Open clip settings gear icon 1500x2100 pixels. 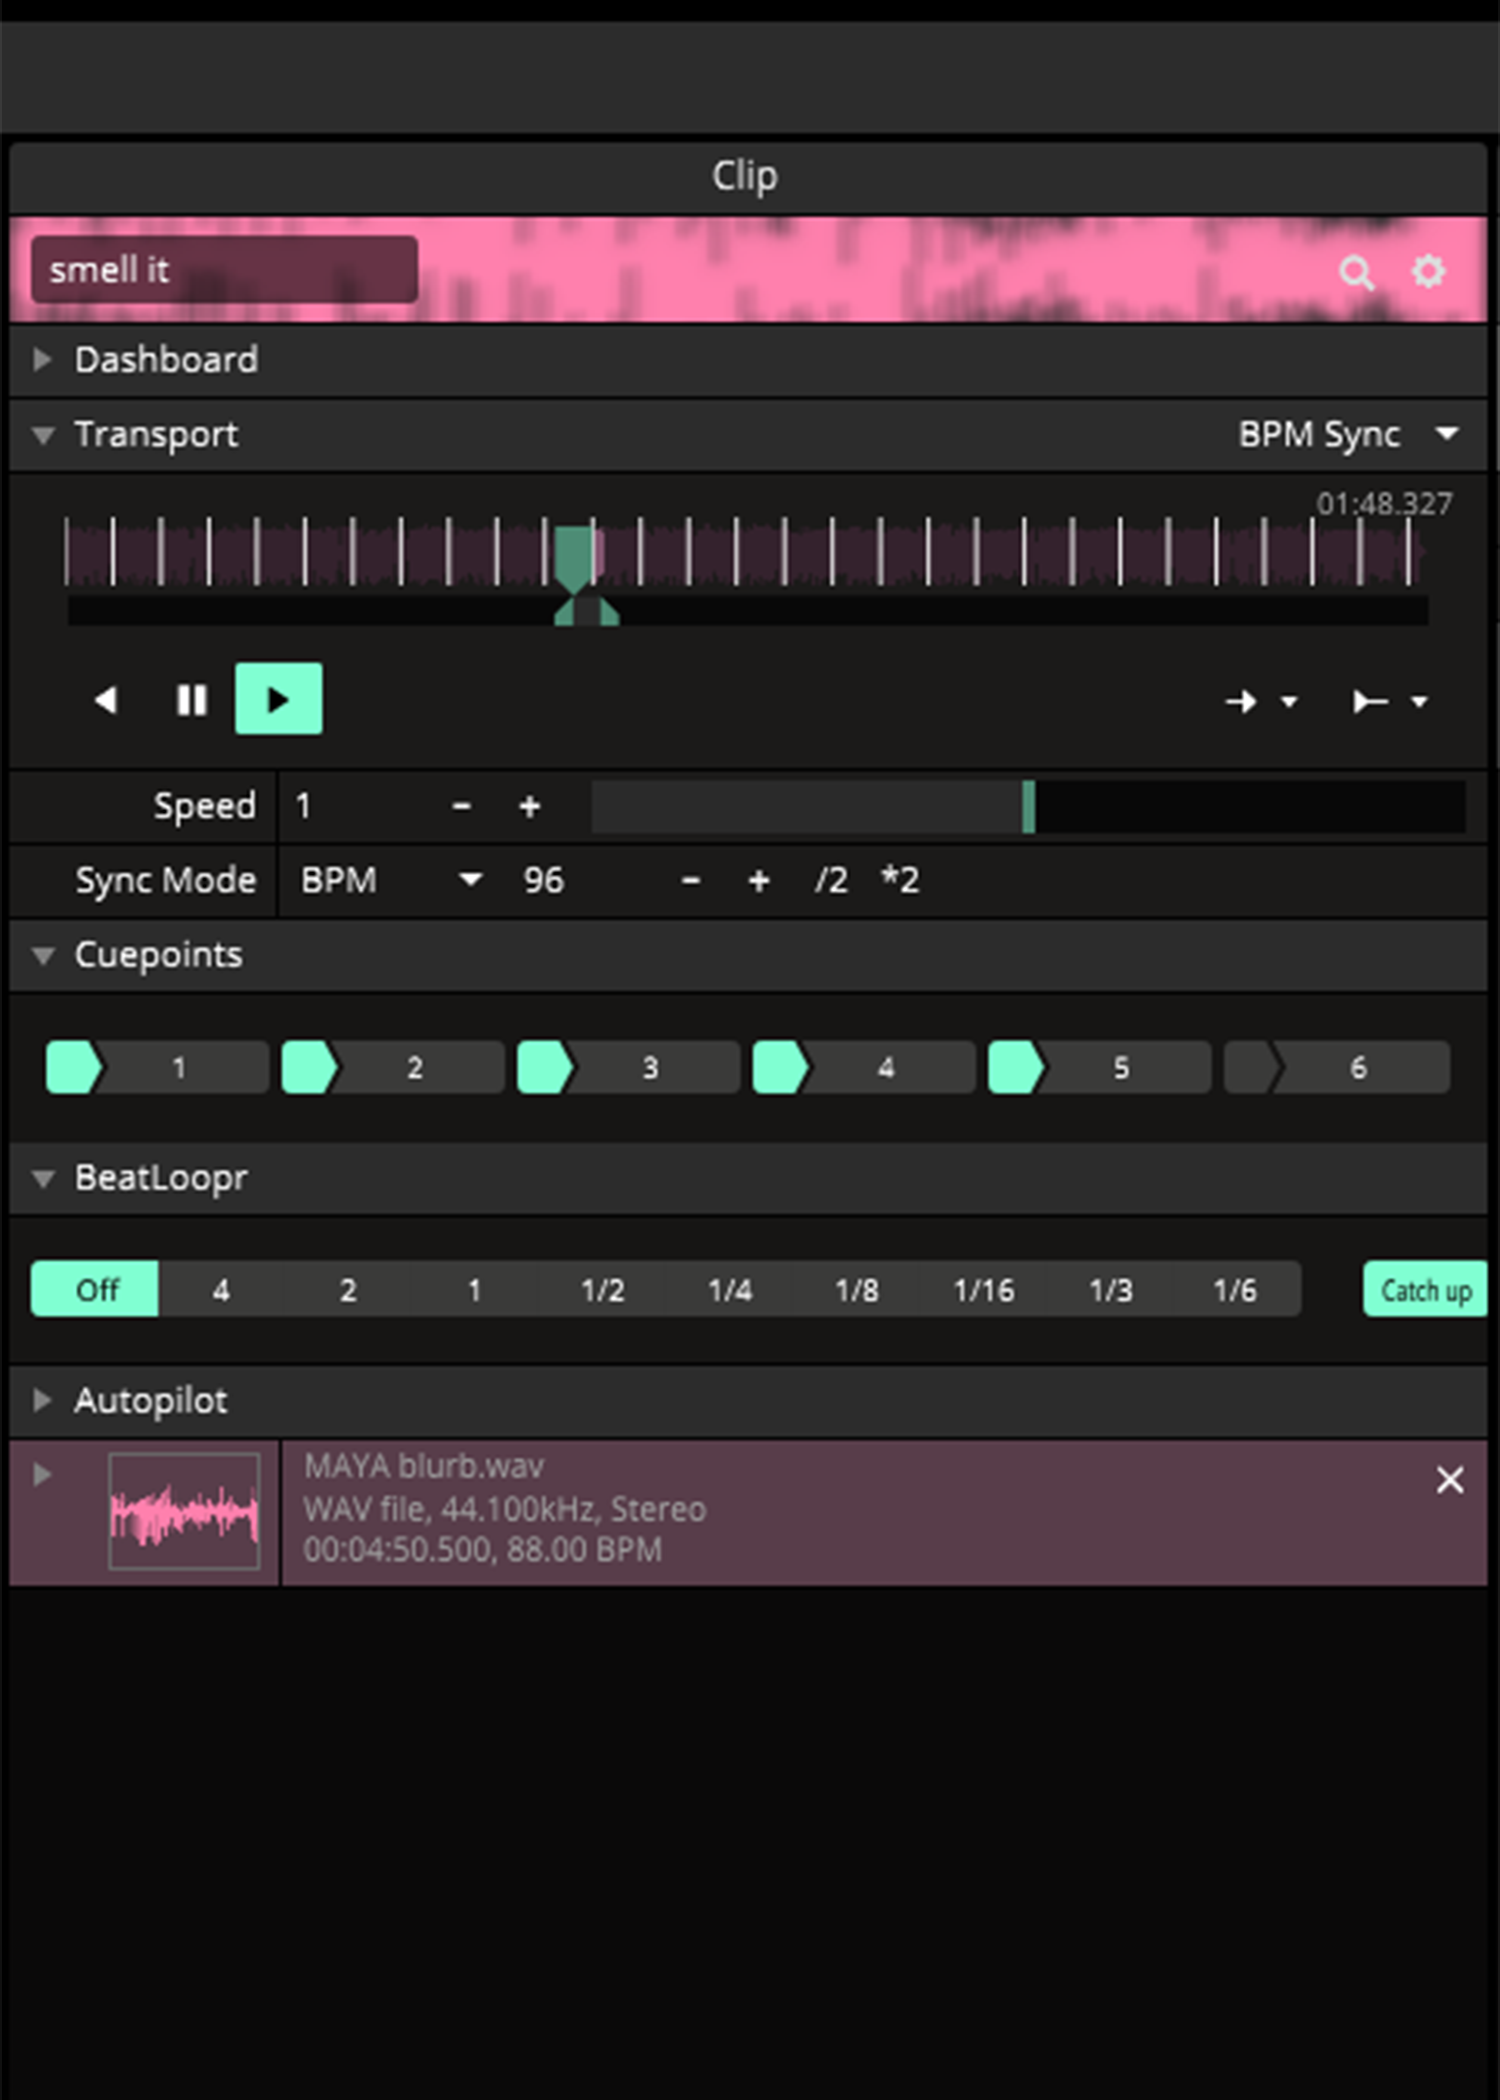[x=1428, y=271]
